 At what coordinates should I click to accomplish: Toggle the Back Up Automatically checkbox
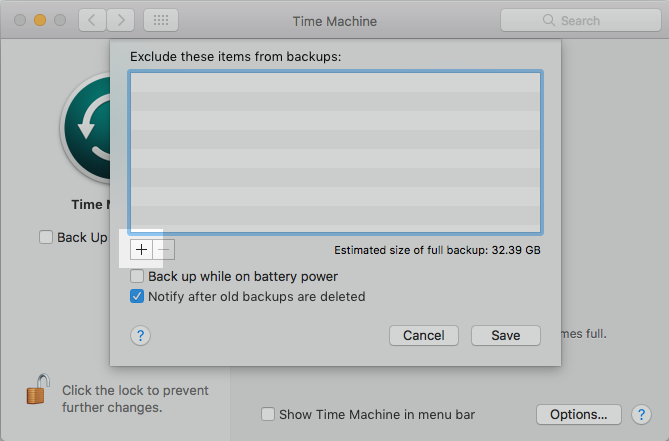click(x=46, y=237)
